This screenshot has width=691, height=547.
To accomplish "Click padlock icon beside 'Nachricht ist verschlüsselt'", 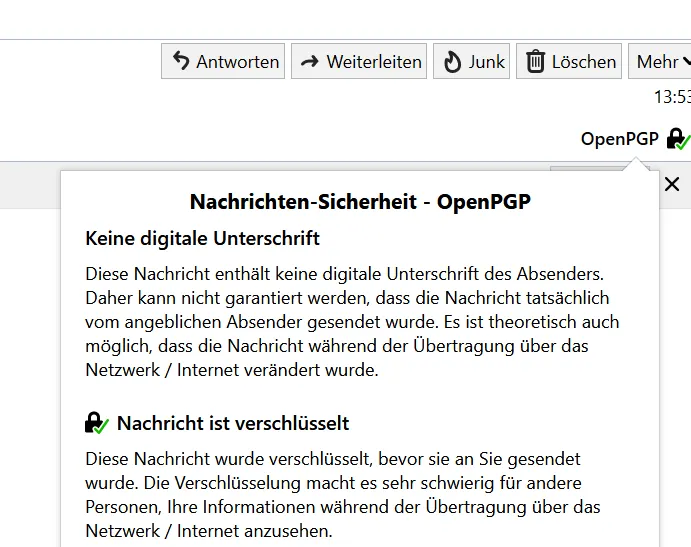I will (x=97, y=423).
